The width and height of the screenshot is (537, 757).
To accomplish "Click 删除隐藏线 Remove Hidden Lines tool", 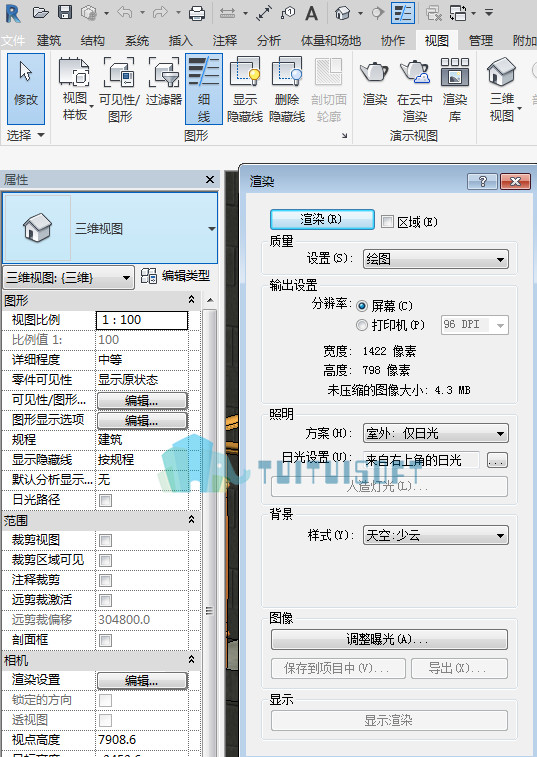I will 287,89.
